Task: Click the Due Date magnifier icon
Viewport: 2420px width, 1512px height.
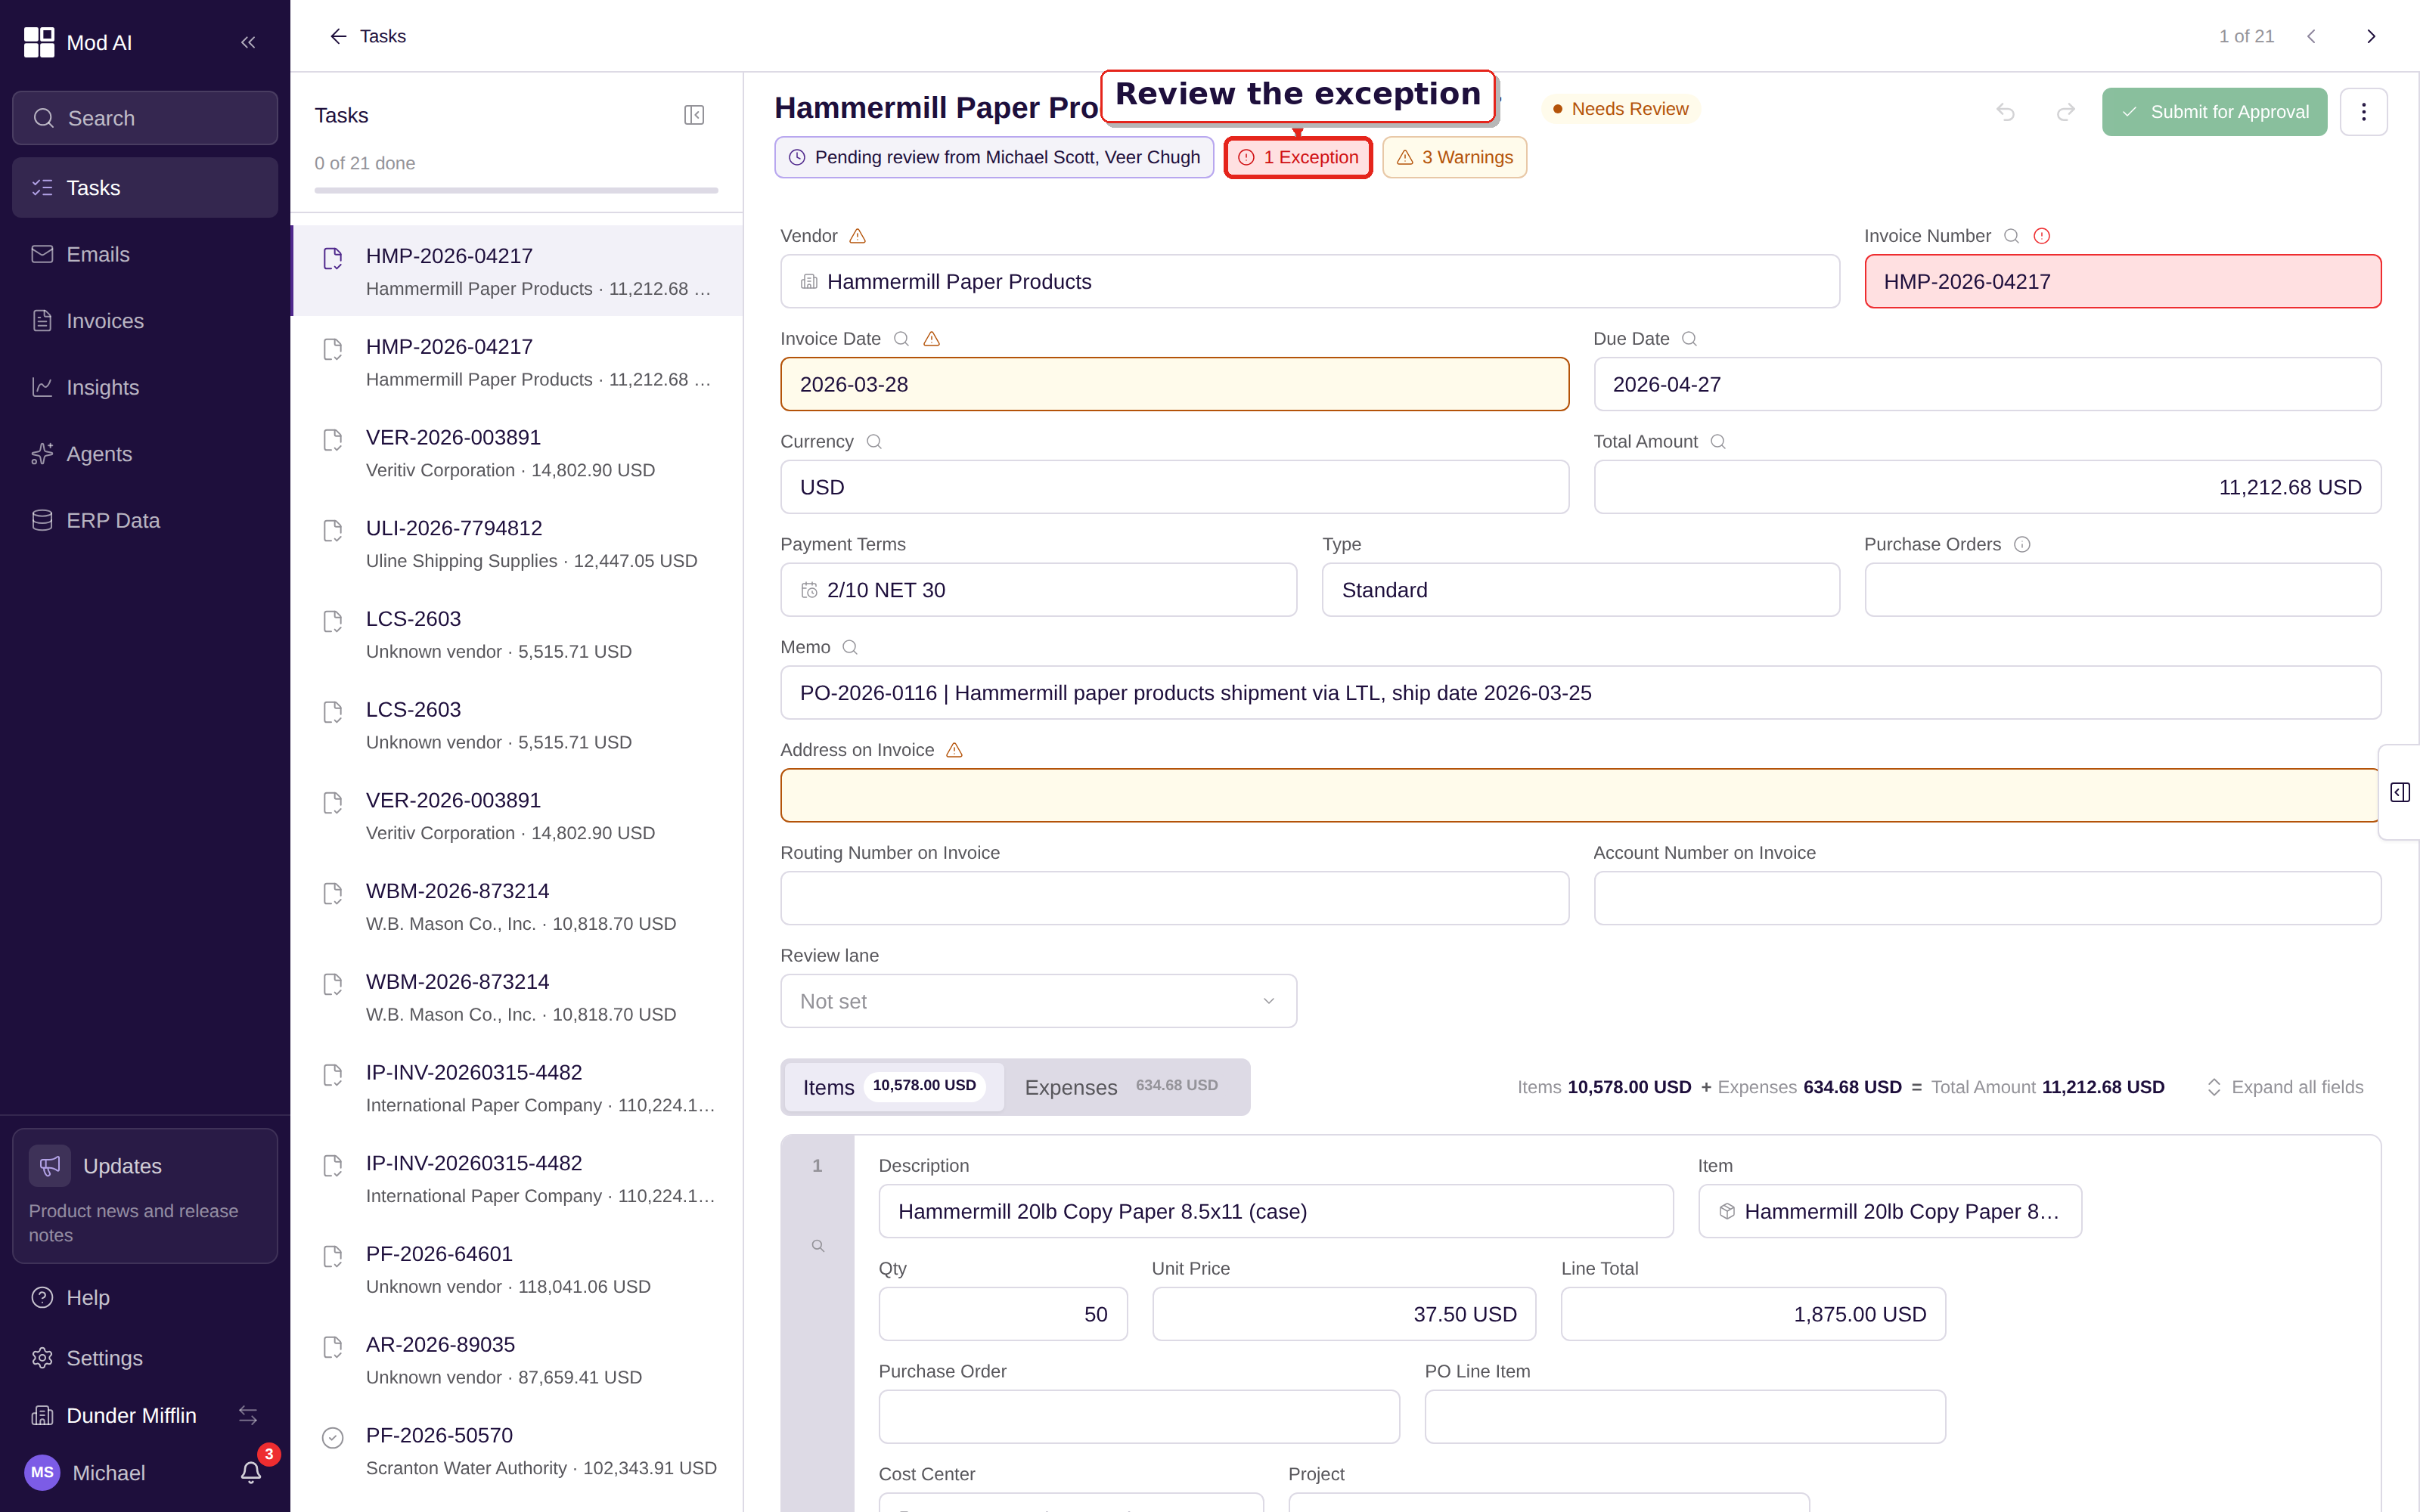Action: [1689, 339]
